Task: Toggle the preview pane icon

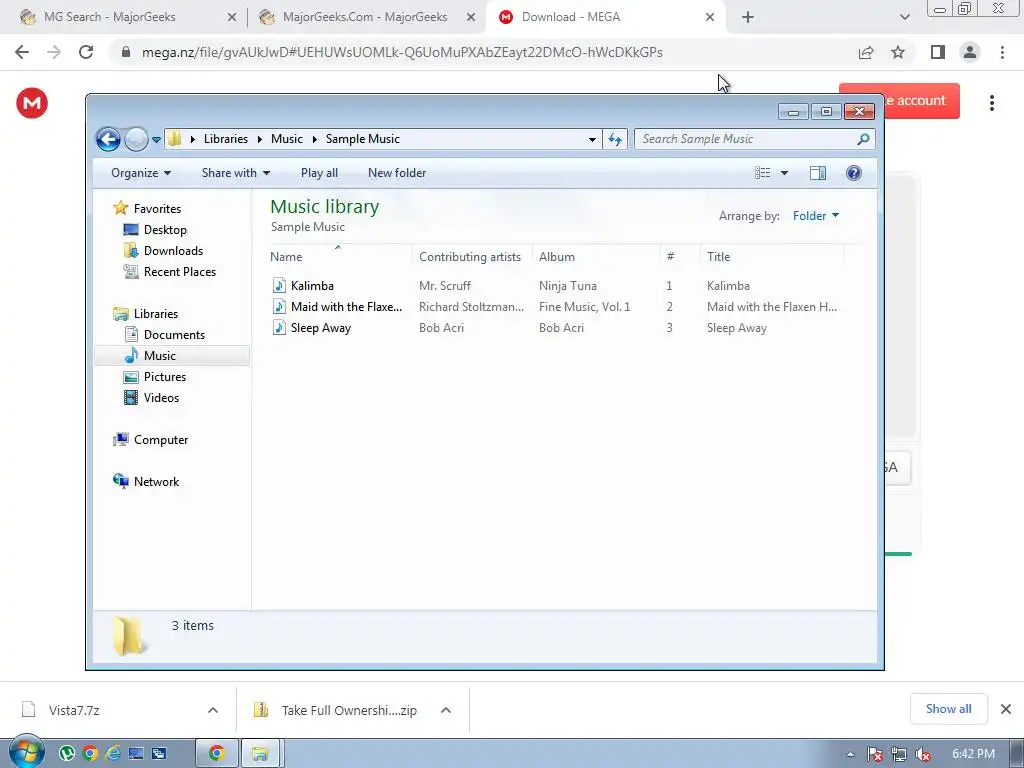Action: point(818,173)
